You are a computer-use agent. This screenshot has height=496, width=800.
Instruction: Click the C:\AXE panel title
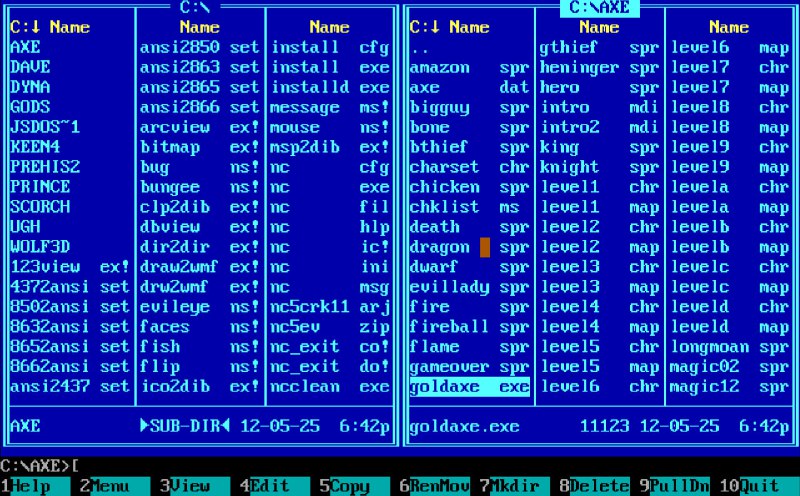pyautogui.click(x=599, y=8)
